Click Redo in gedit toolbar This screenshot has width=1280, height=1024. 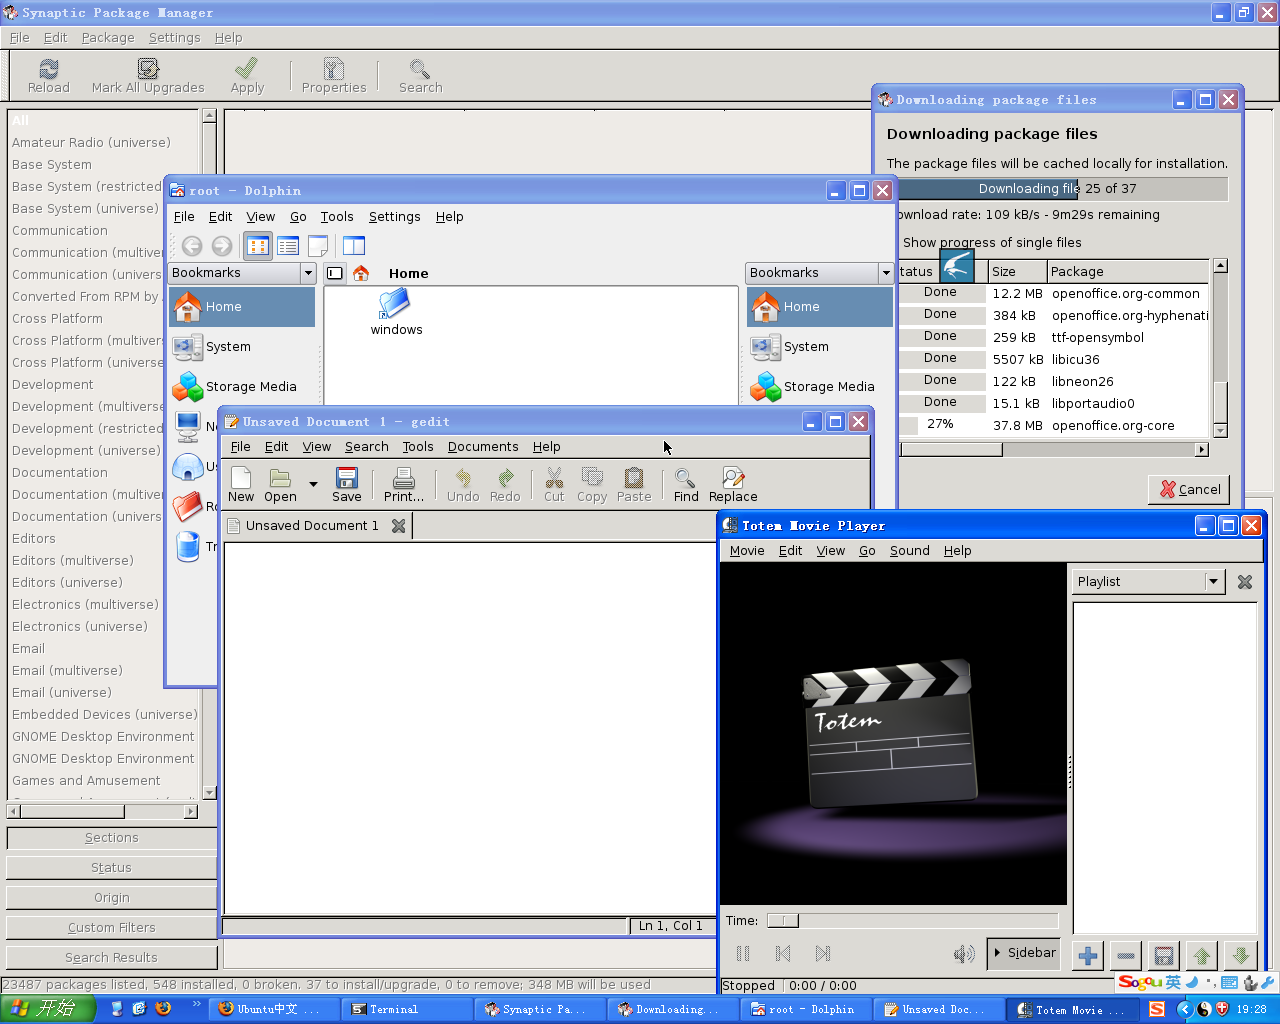505,485
